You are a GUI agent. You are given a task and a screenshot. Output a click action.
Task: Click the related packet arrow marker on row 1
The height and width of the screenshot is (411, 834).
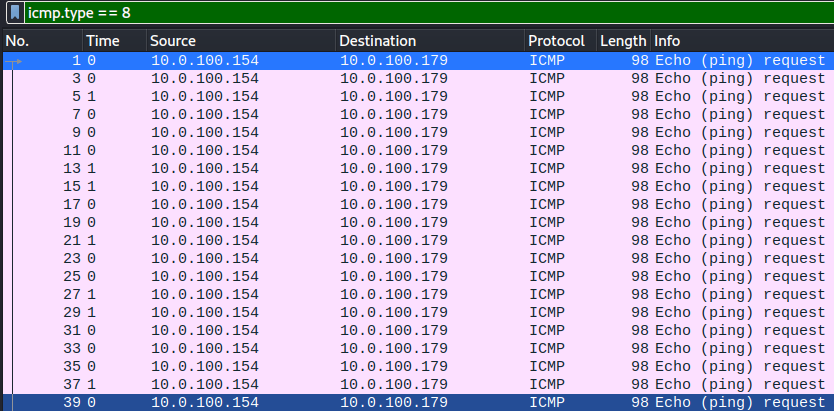[13, 62]
